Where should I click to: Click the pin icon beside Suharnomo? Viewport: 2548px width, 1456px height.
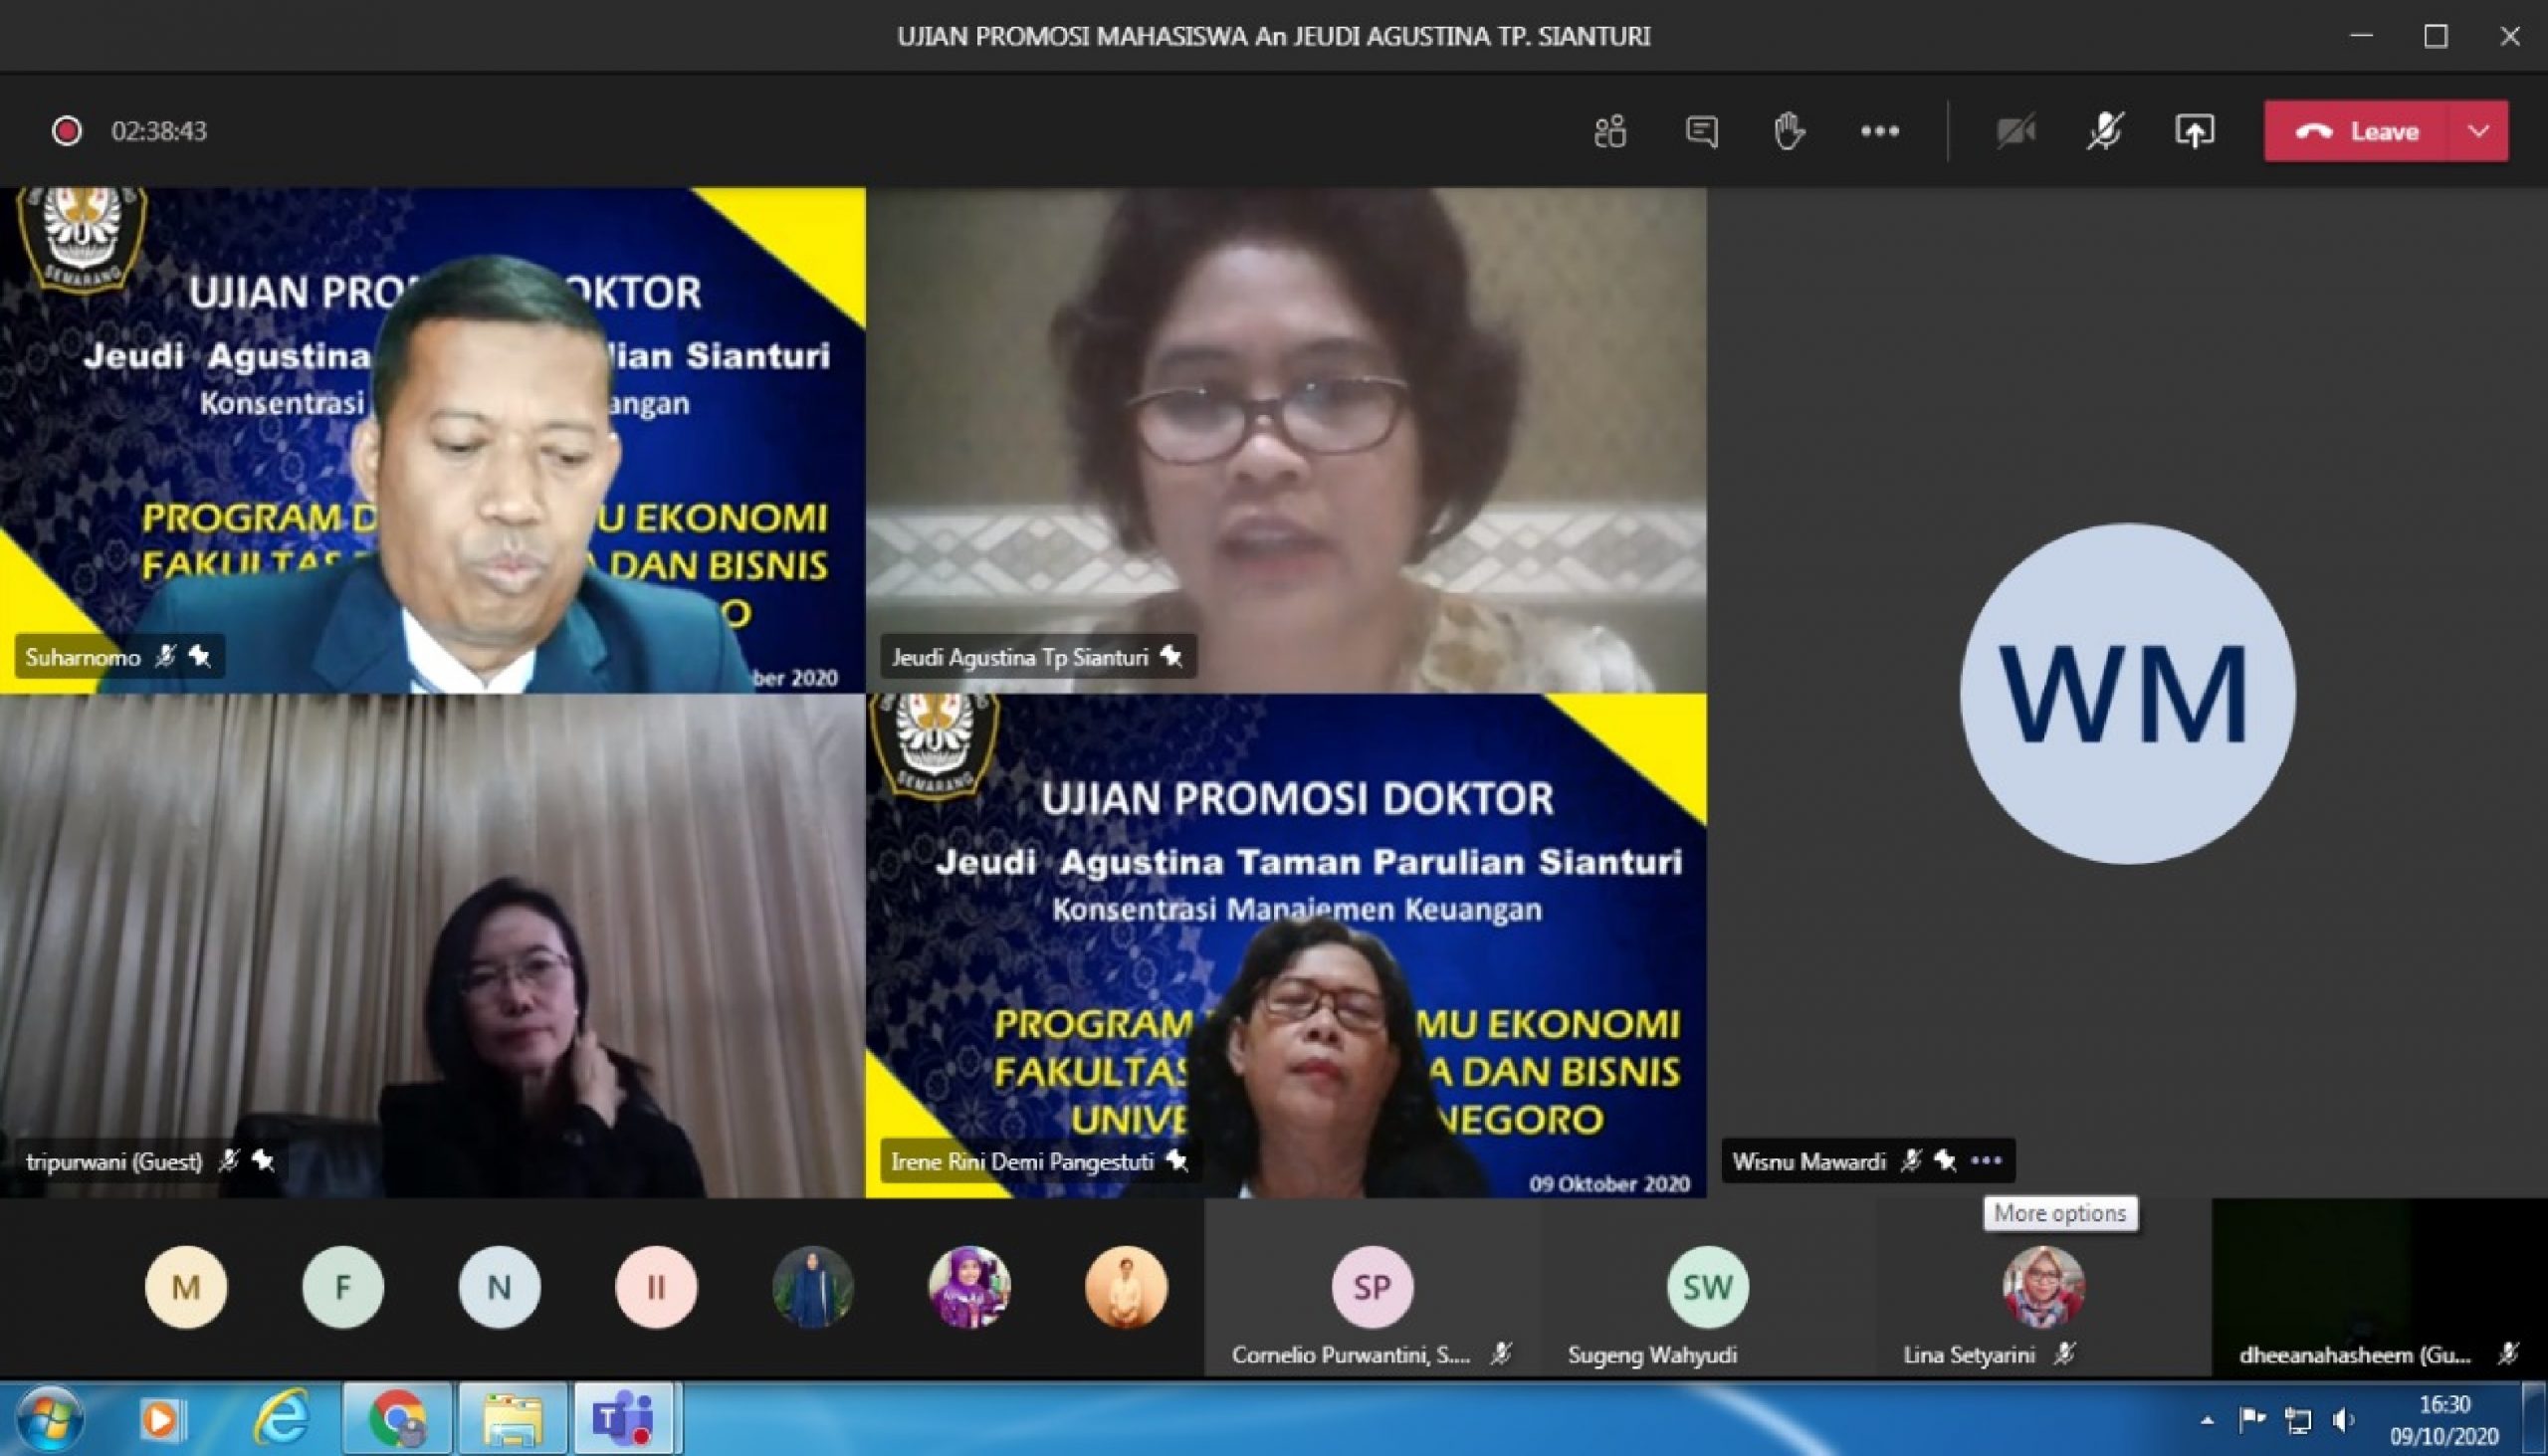click(200, 656)
